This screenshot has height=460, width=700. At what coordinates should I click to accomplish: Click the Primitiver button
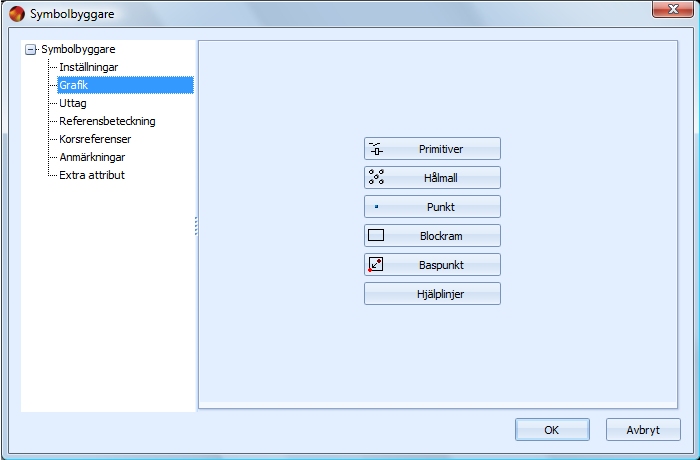tap(432, 149)
